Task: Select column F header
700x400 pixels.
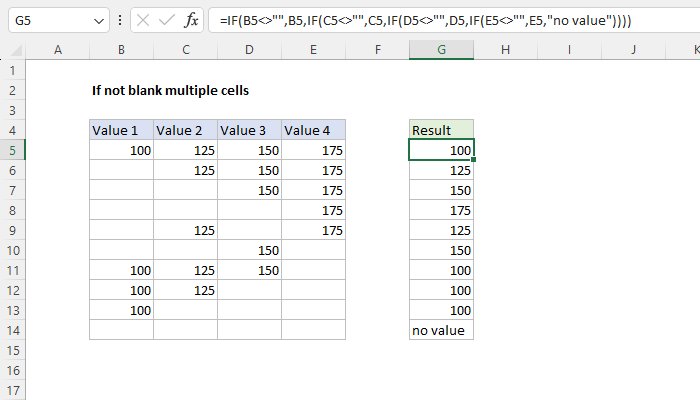Action: 378,50
